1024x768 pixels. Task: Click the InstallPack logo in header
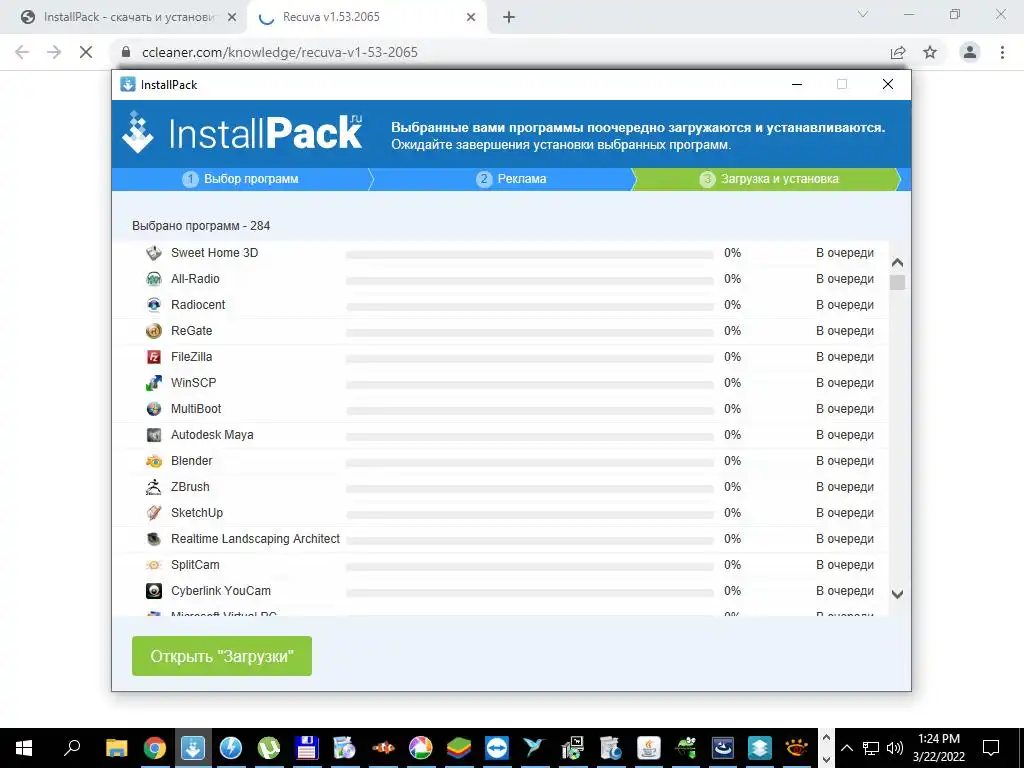click(x=242, y=133)
